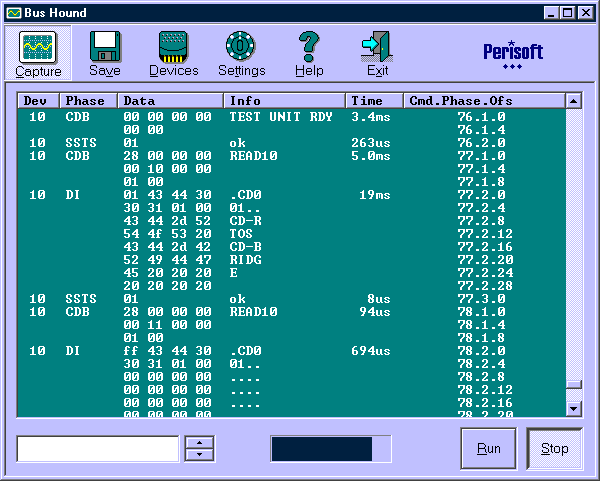Select the TEST UNIT RDY info cell

click(x=281, y=117)
